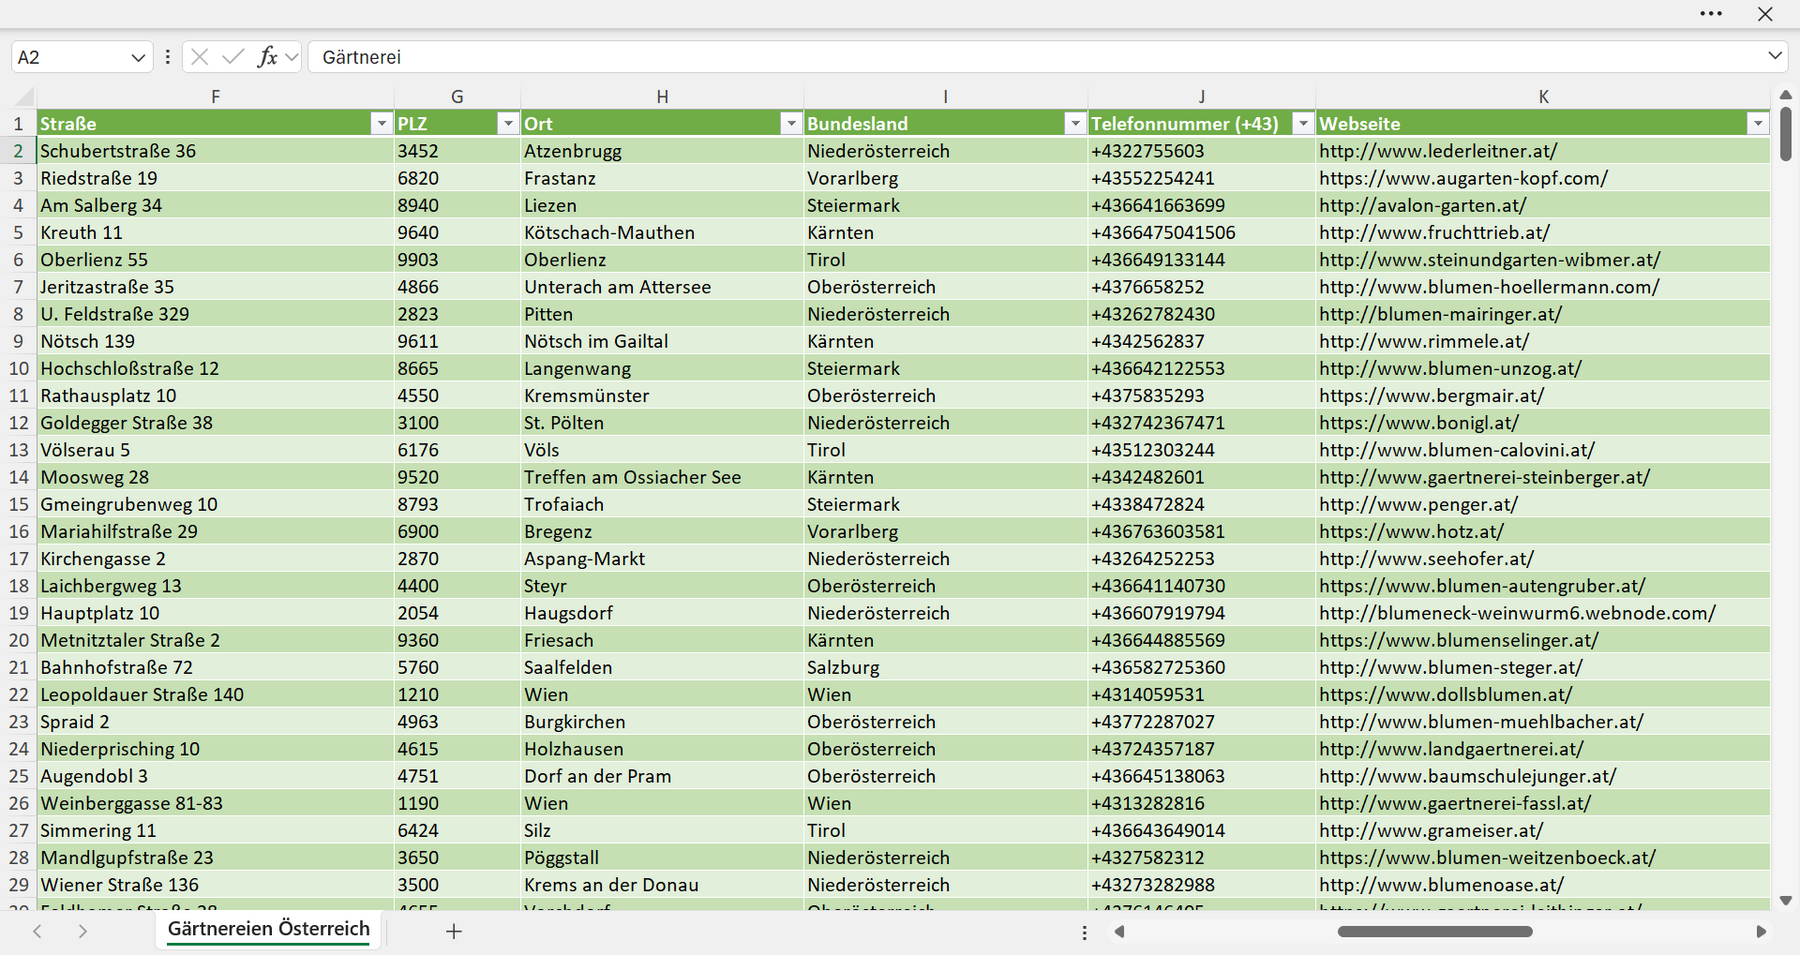Add a new sheet with plus icon
This screenshot has height=955, width=1800.
click(453, 931)
